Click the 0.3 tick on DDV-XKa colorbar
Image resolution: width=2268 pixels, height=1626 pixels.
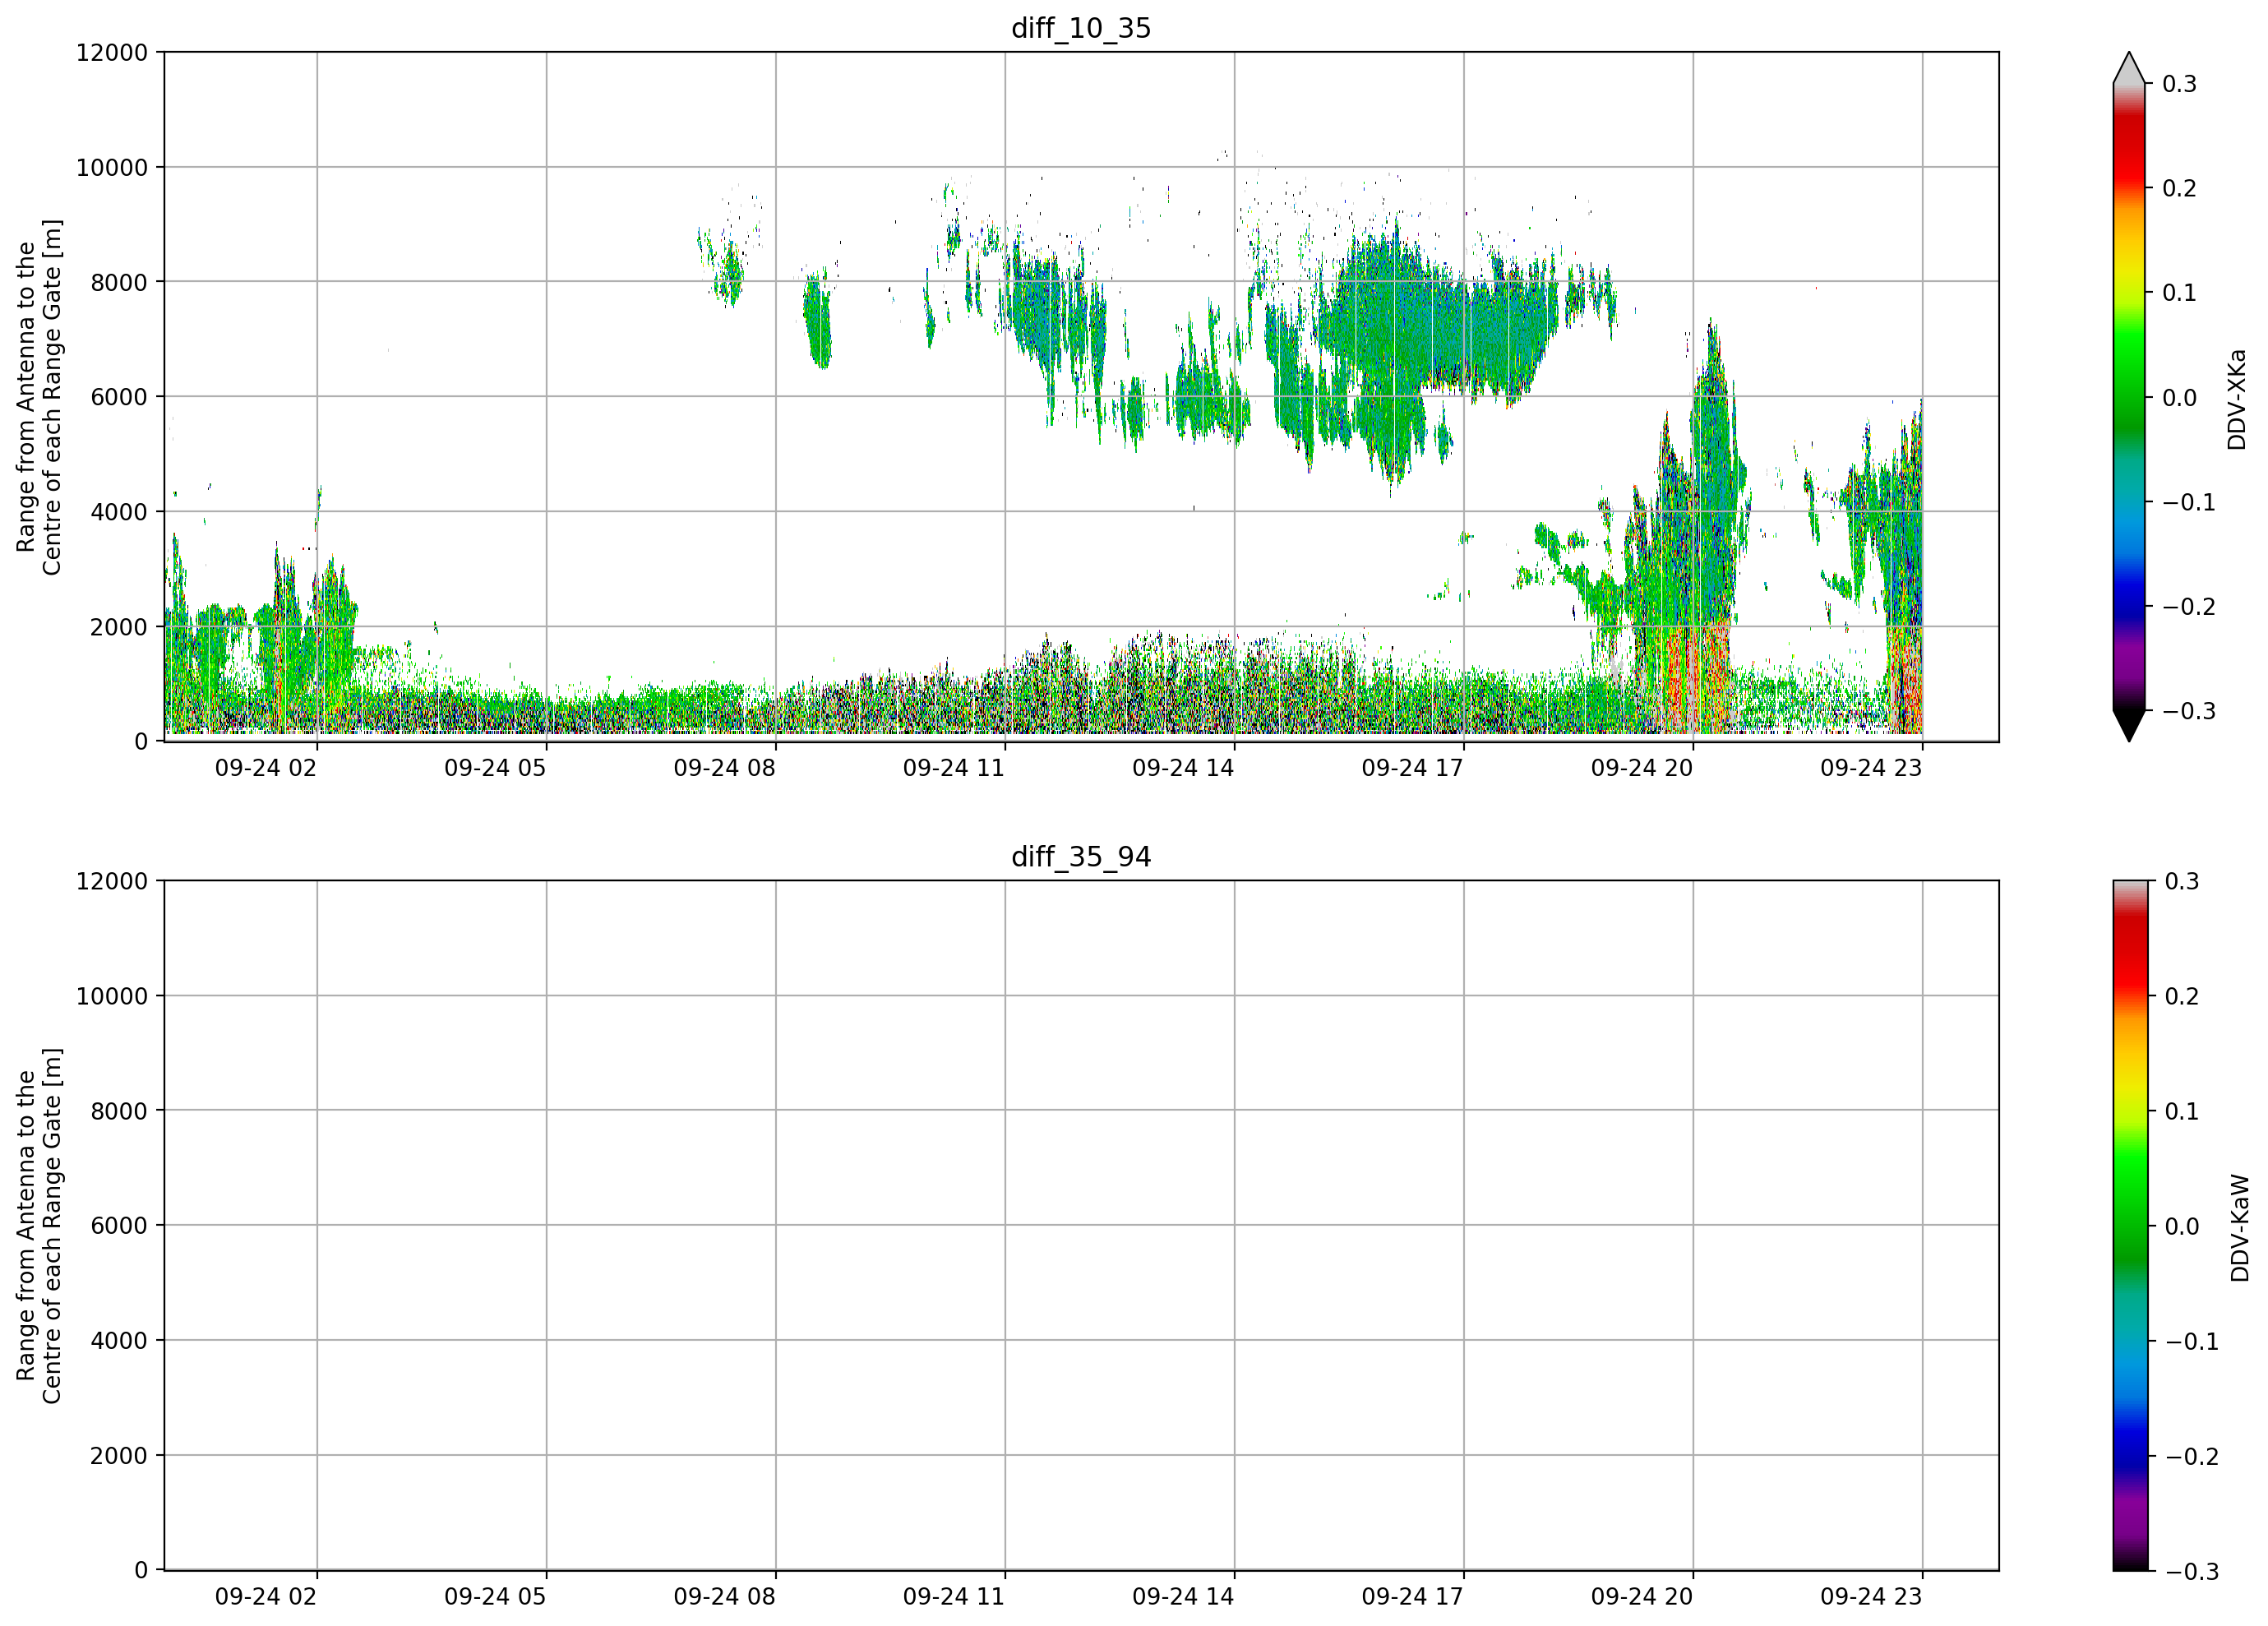[2179, 84]
